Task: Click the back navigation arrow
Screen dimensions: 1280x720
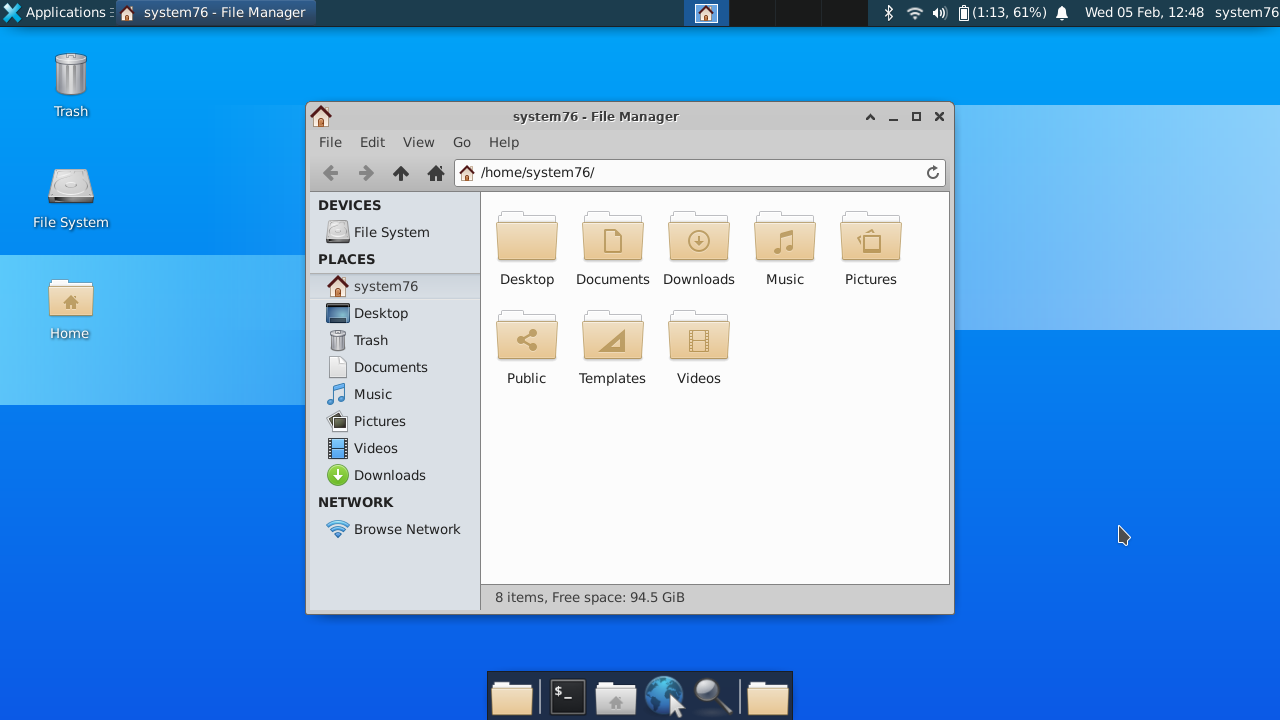Action: [x=330, y=172]
